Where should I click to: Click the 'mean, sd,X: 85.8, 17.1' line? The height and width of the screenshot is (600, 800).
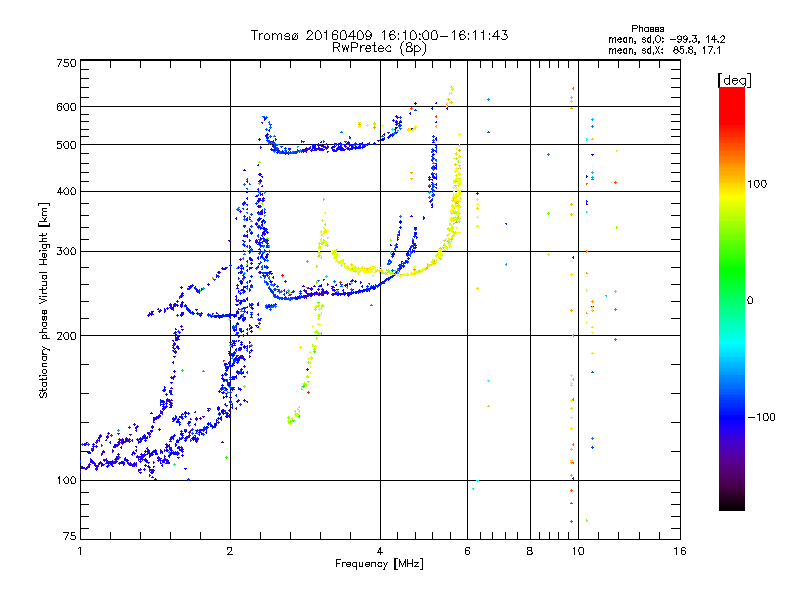(665, 51)
